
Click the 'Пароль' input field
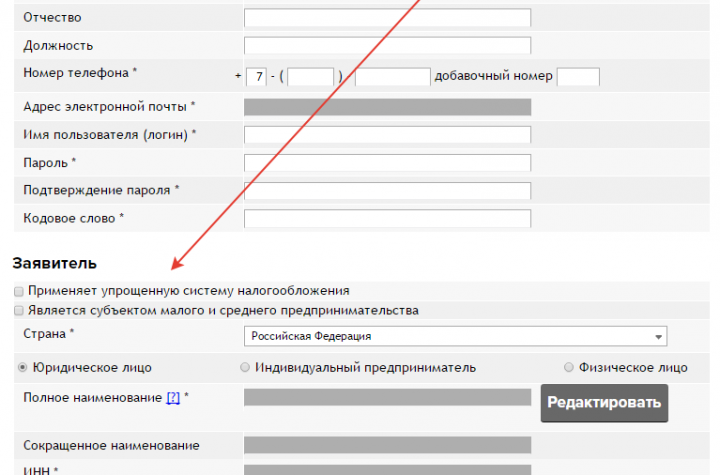pyautogui.click(x=387, y=163)
